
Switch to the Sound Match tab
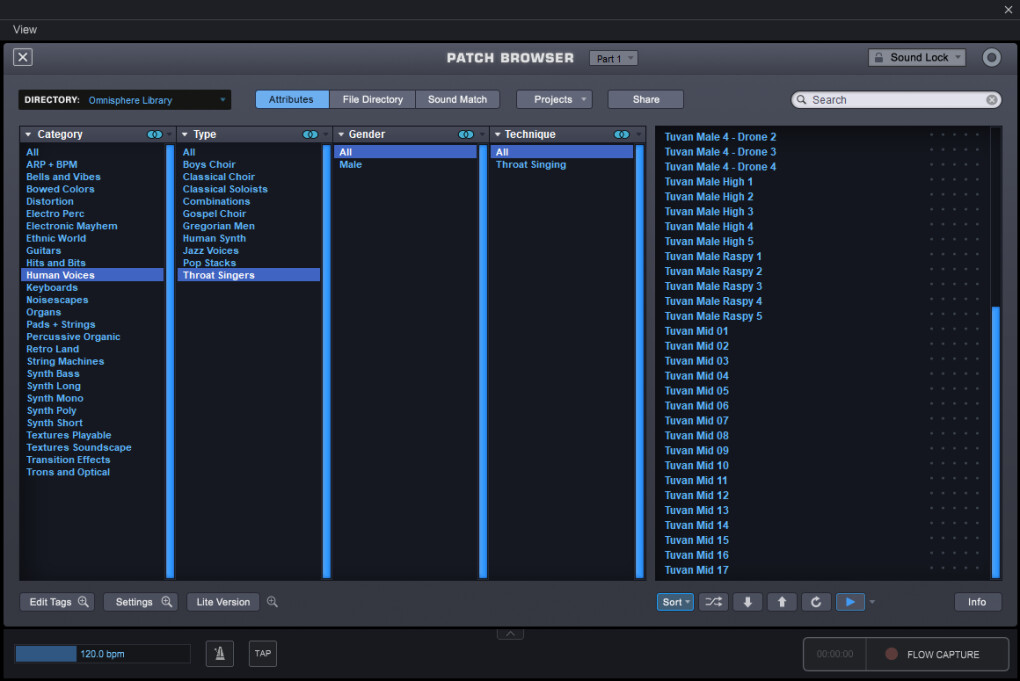(457, 99)
